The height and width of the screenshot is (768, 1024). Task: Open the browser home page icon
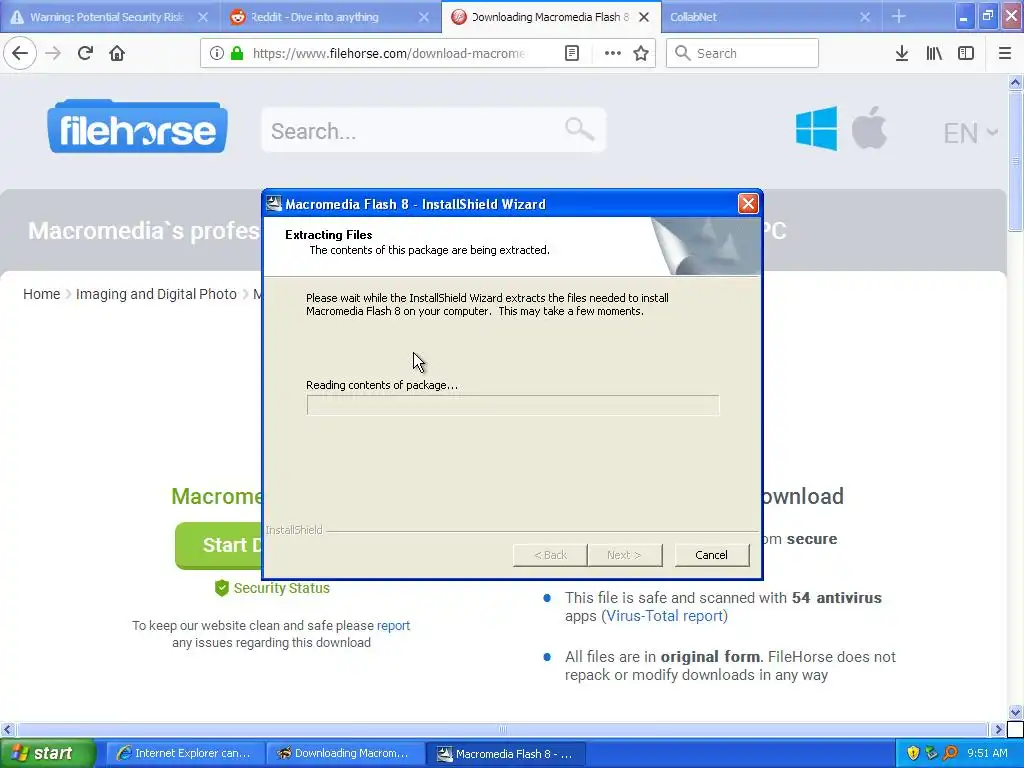[117, 53]
